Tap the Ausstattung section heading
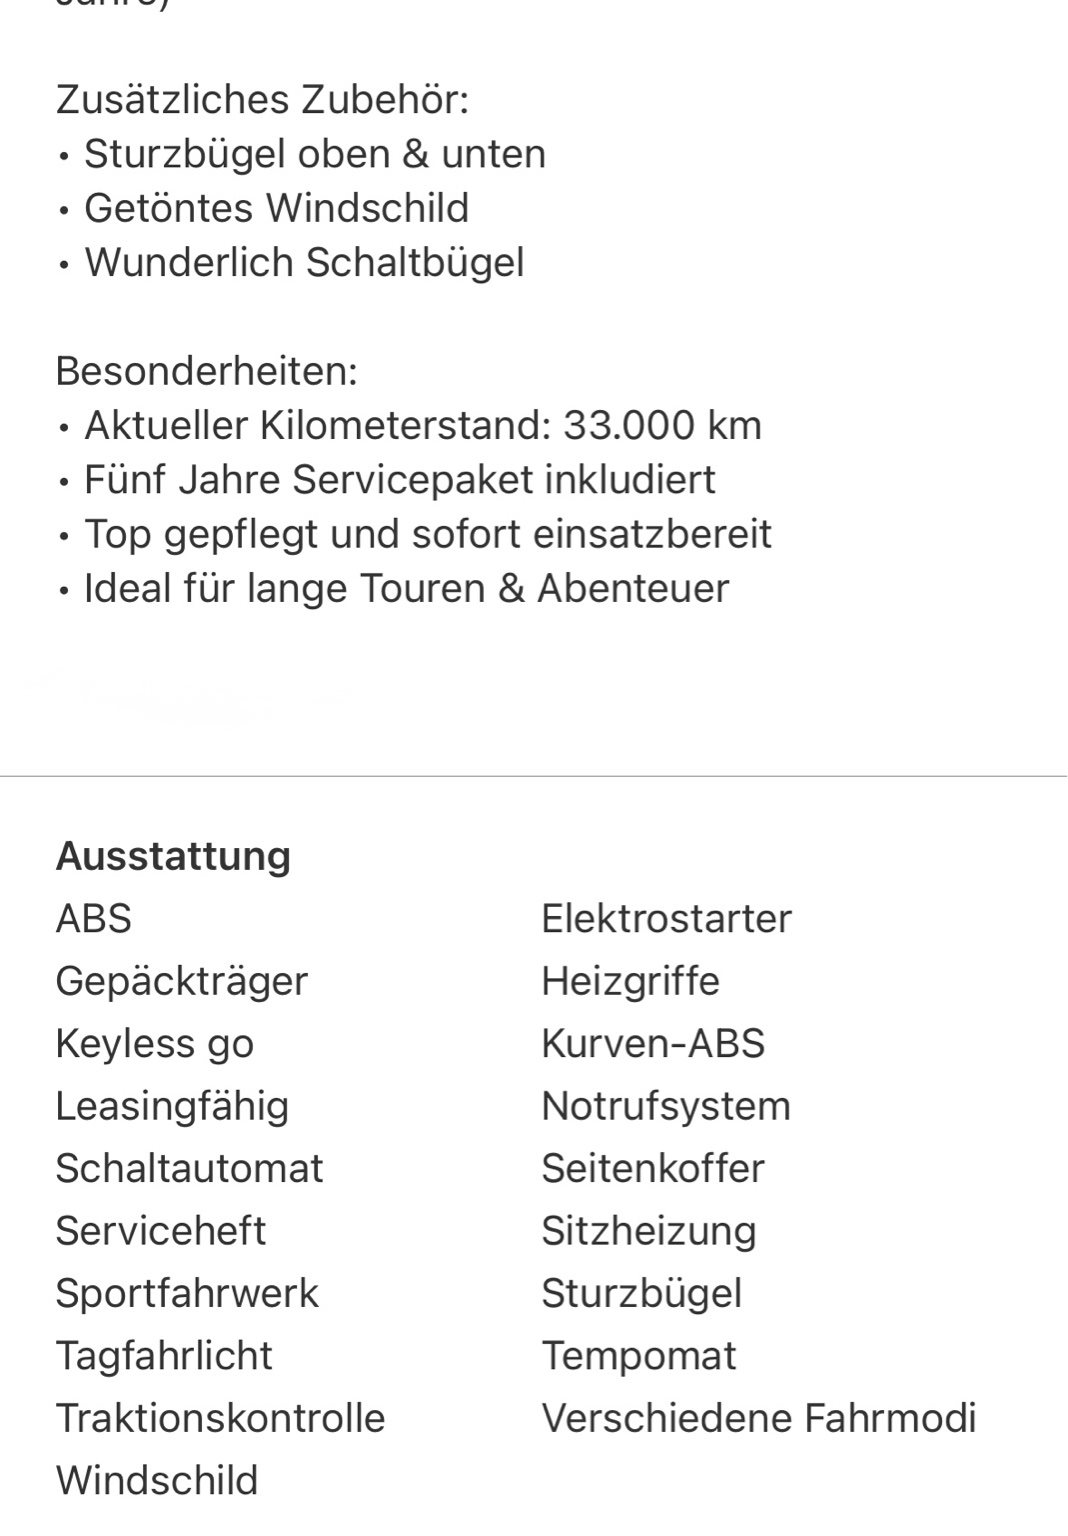 pyautogui.click(x=173, y=856)
